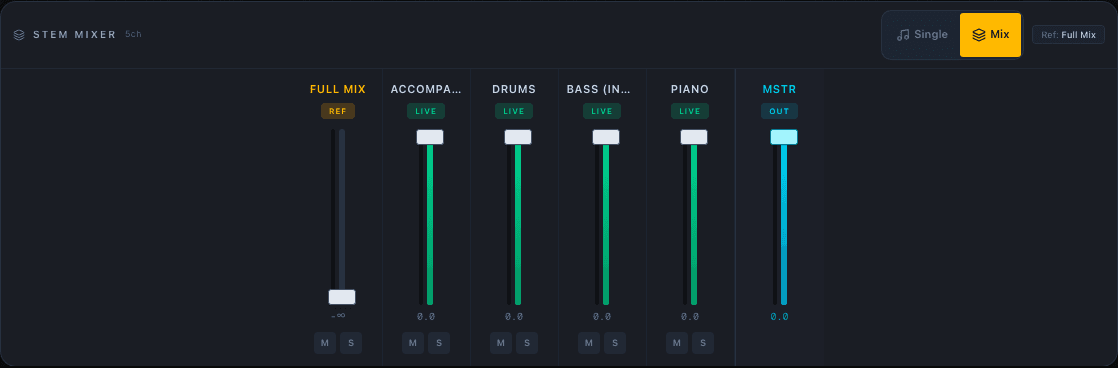Click the MSTR channel label
This screenshot has width=1118, height=368.
[779, 89]
